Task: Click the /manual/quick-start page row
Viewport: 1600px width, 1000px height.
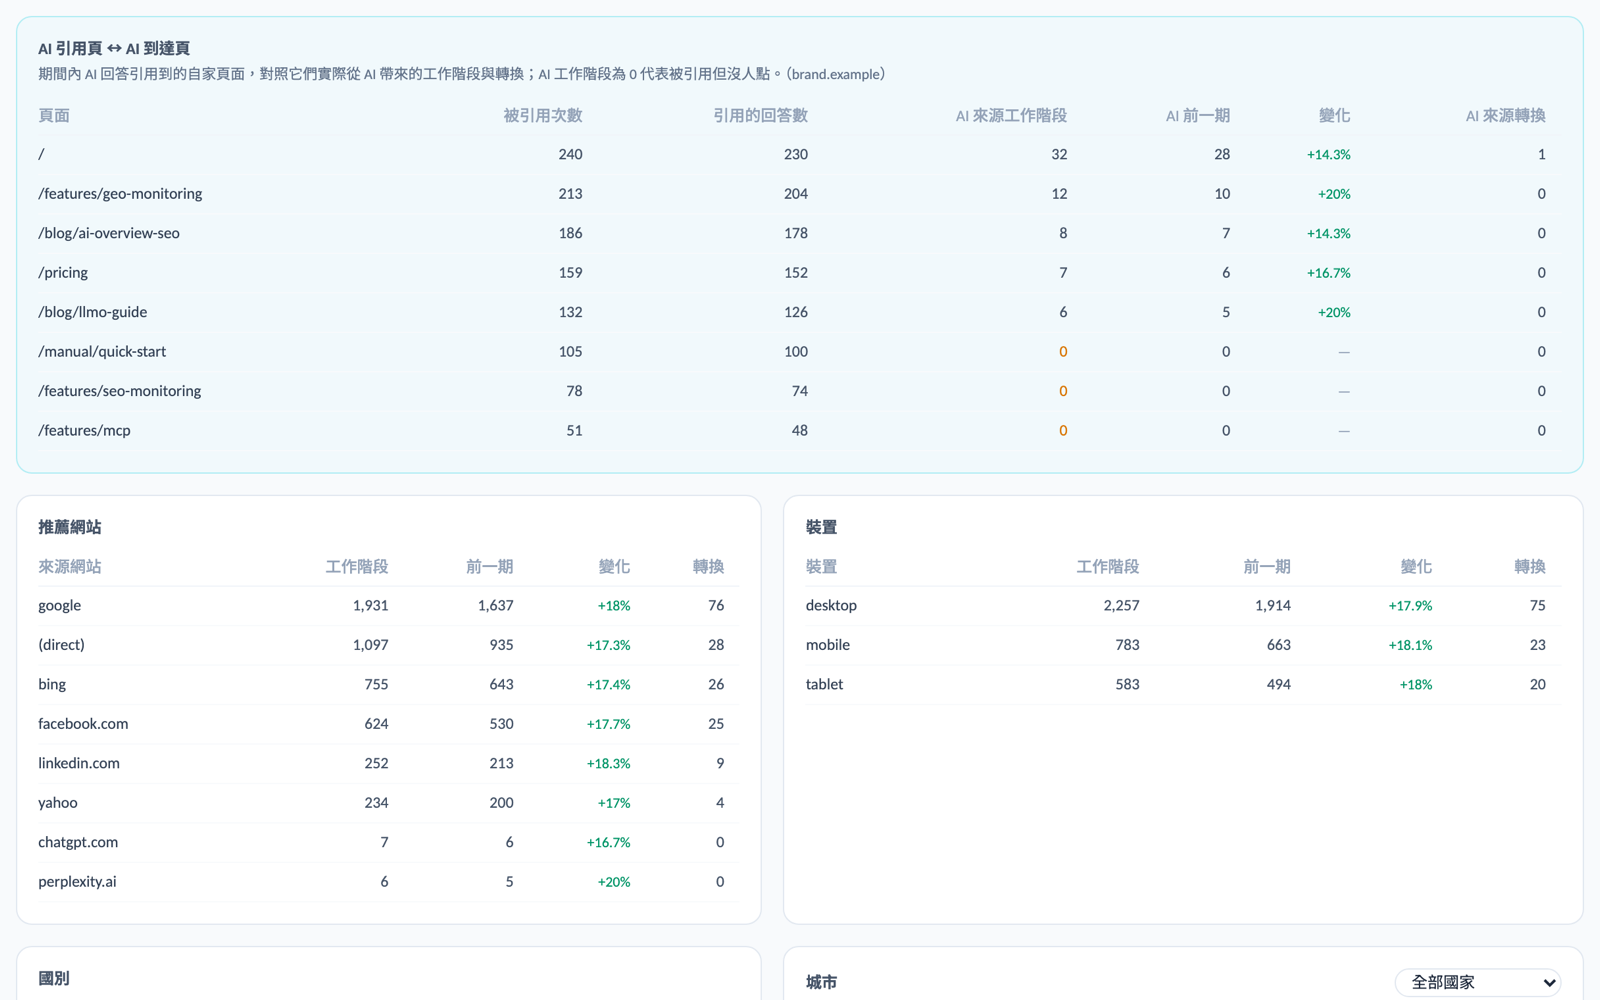Action: [x=799, y=351]
